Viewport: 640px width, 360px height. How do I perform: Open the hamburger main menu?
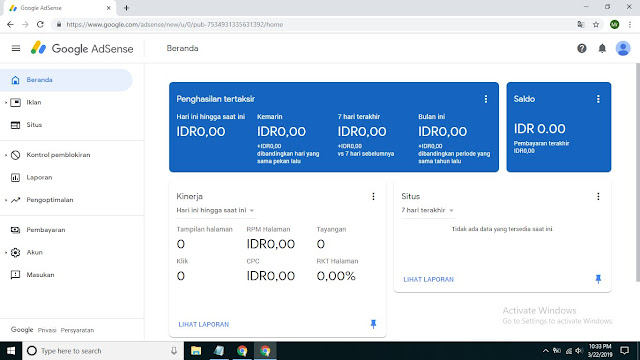(16, 49)
